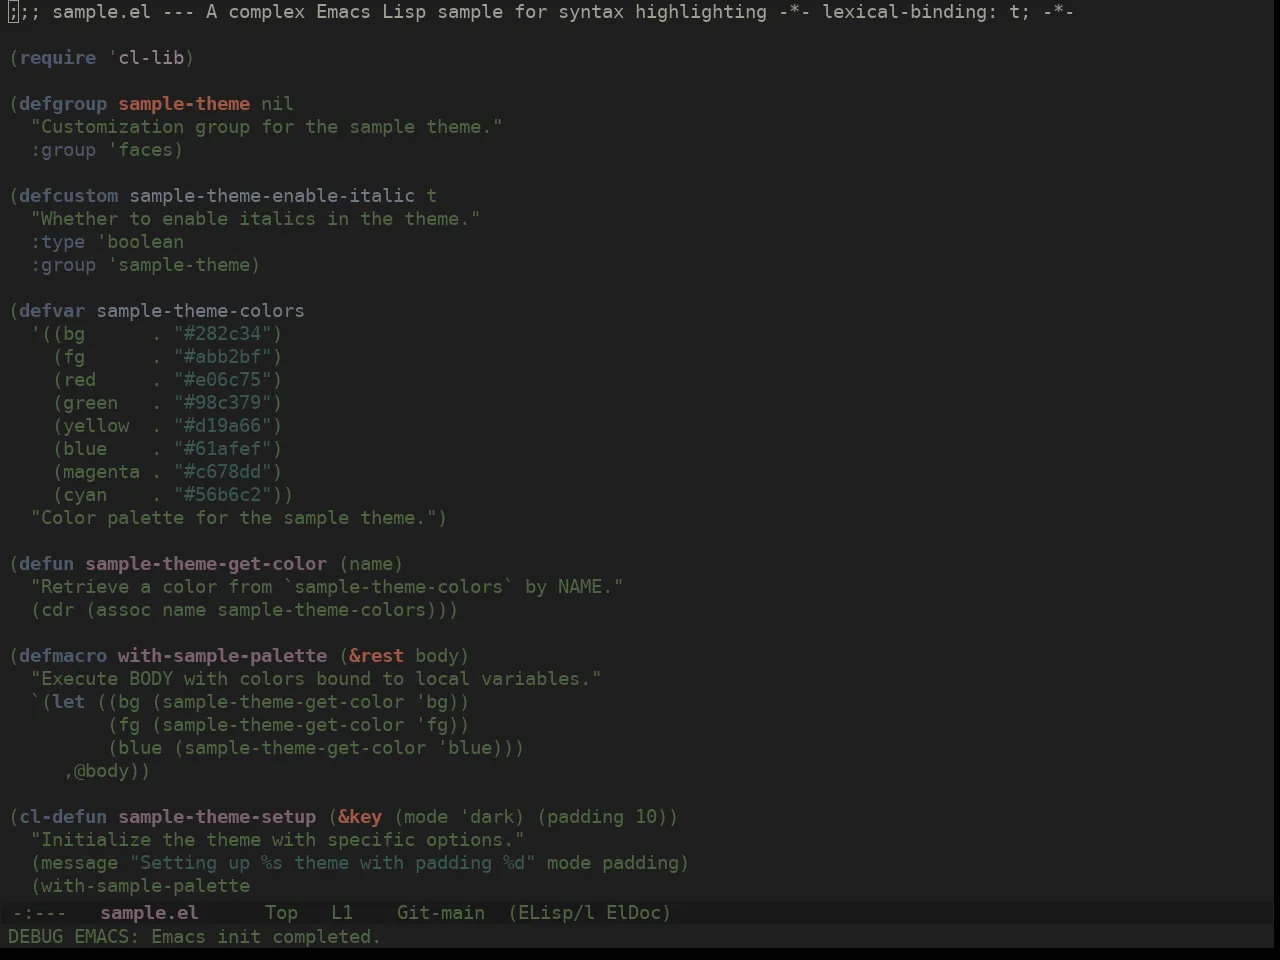Viewport: 1280px width, 960px height.
Task: Click the cyan key in color alist
Action: click(85, 495)
